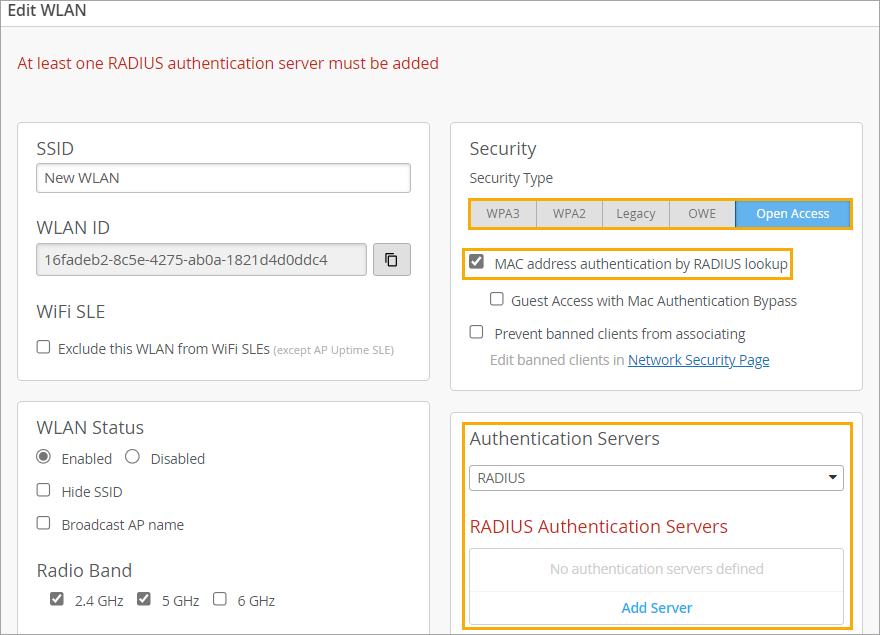Check Exclude this WLAN from WiFi SLEs

pyautogui.click(x=44, y=348)
